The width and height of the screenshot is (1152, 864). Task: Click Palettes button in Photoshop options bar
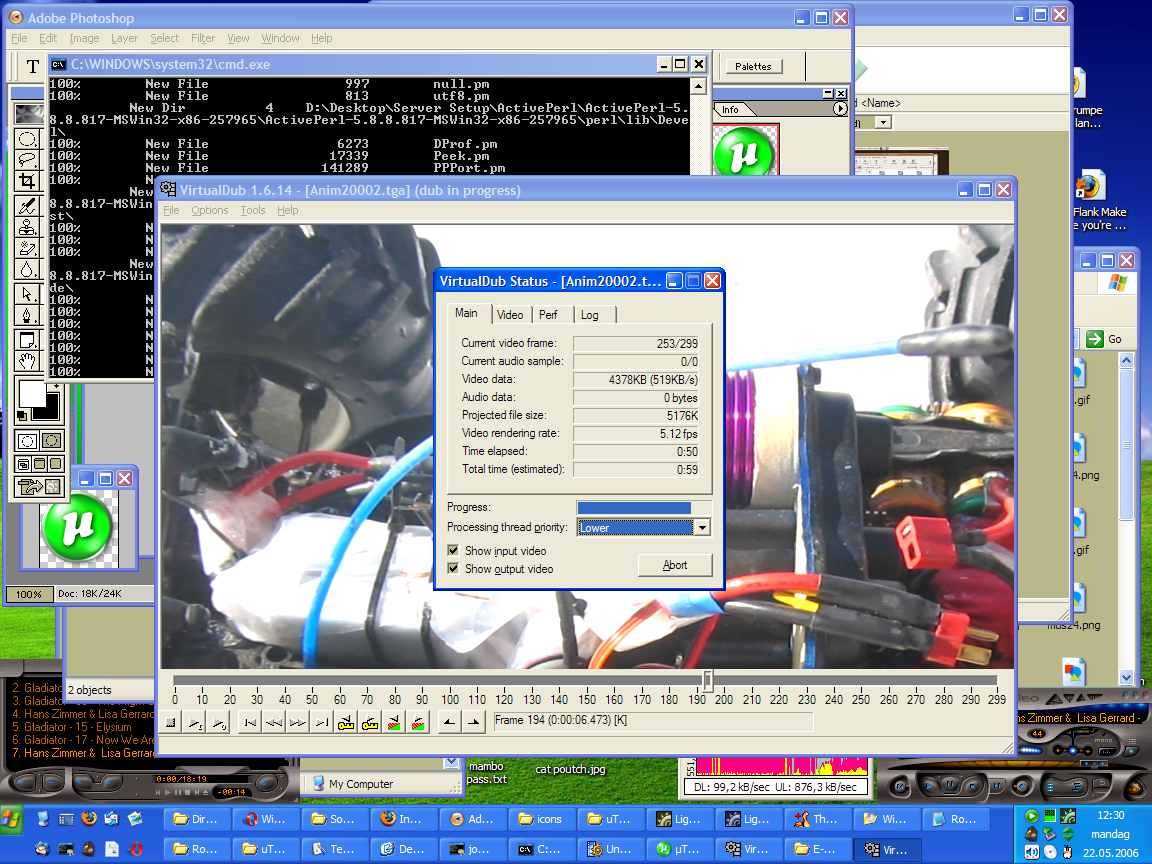click(753, 66)
